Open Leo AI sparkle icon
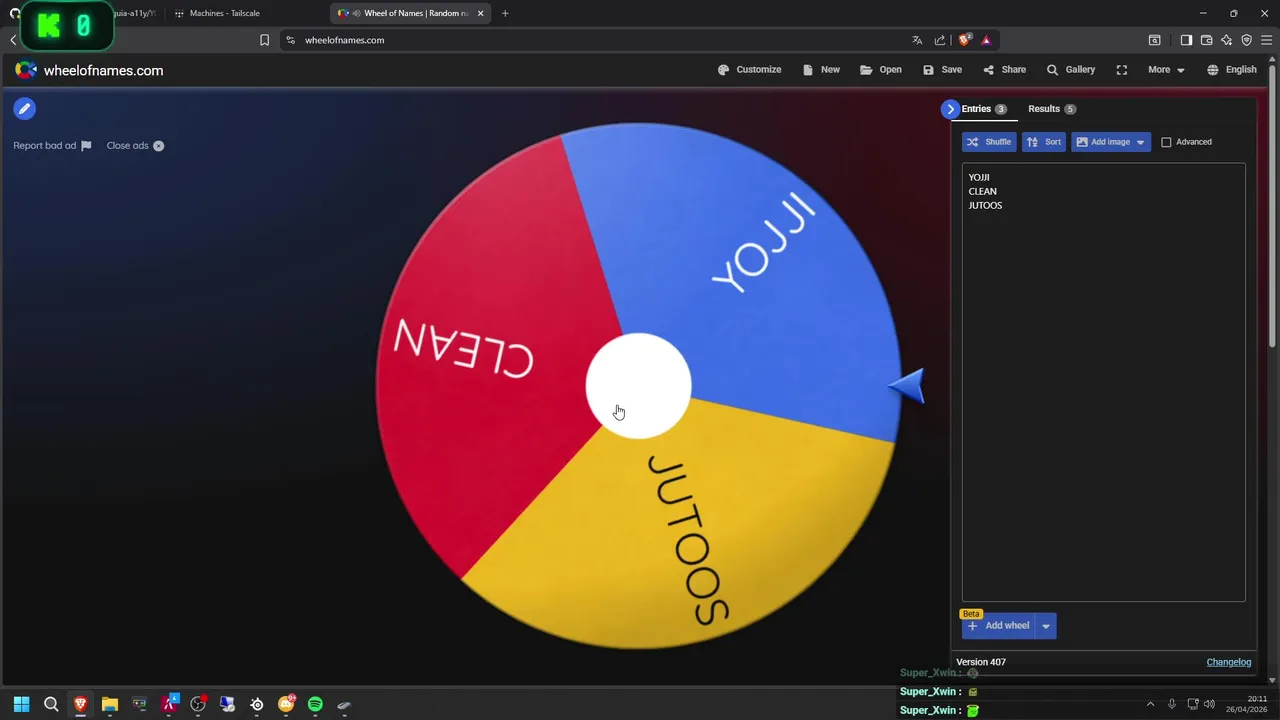Viewport: 1280px width, 720px height. coord(1226,40)
